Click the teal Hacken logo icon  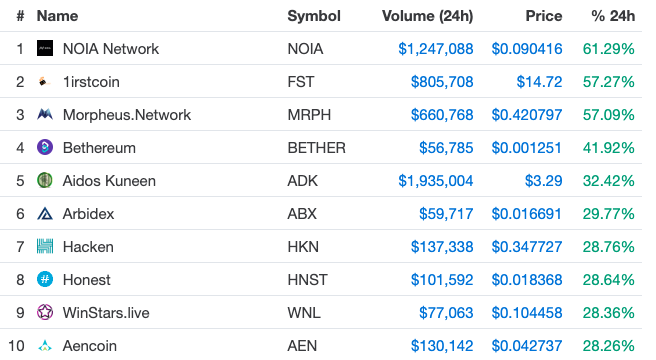pyautogui.click(x=45, y=247)
